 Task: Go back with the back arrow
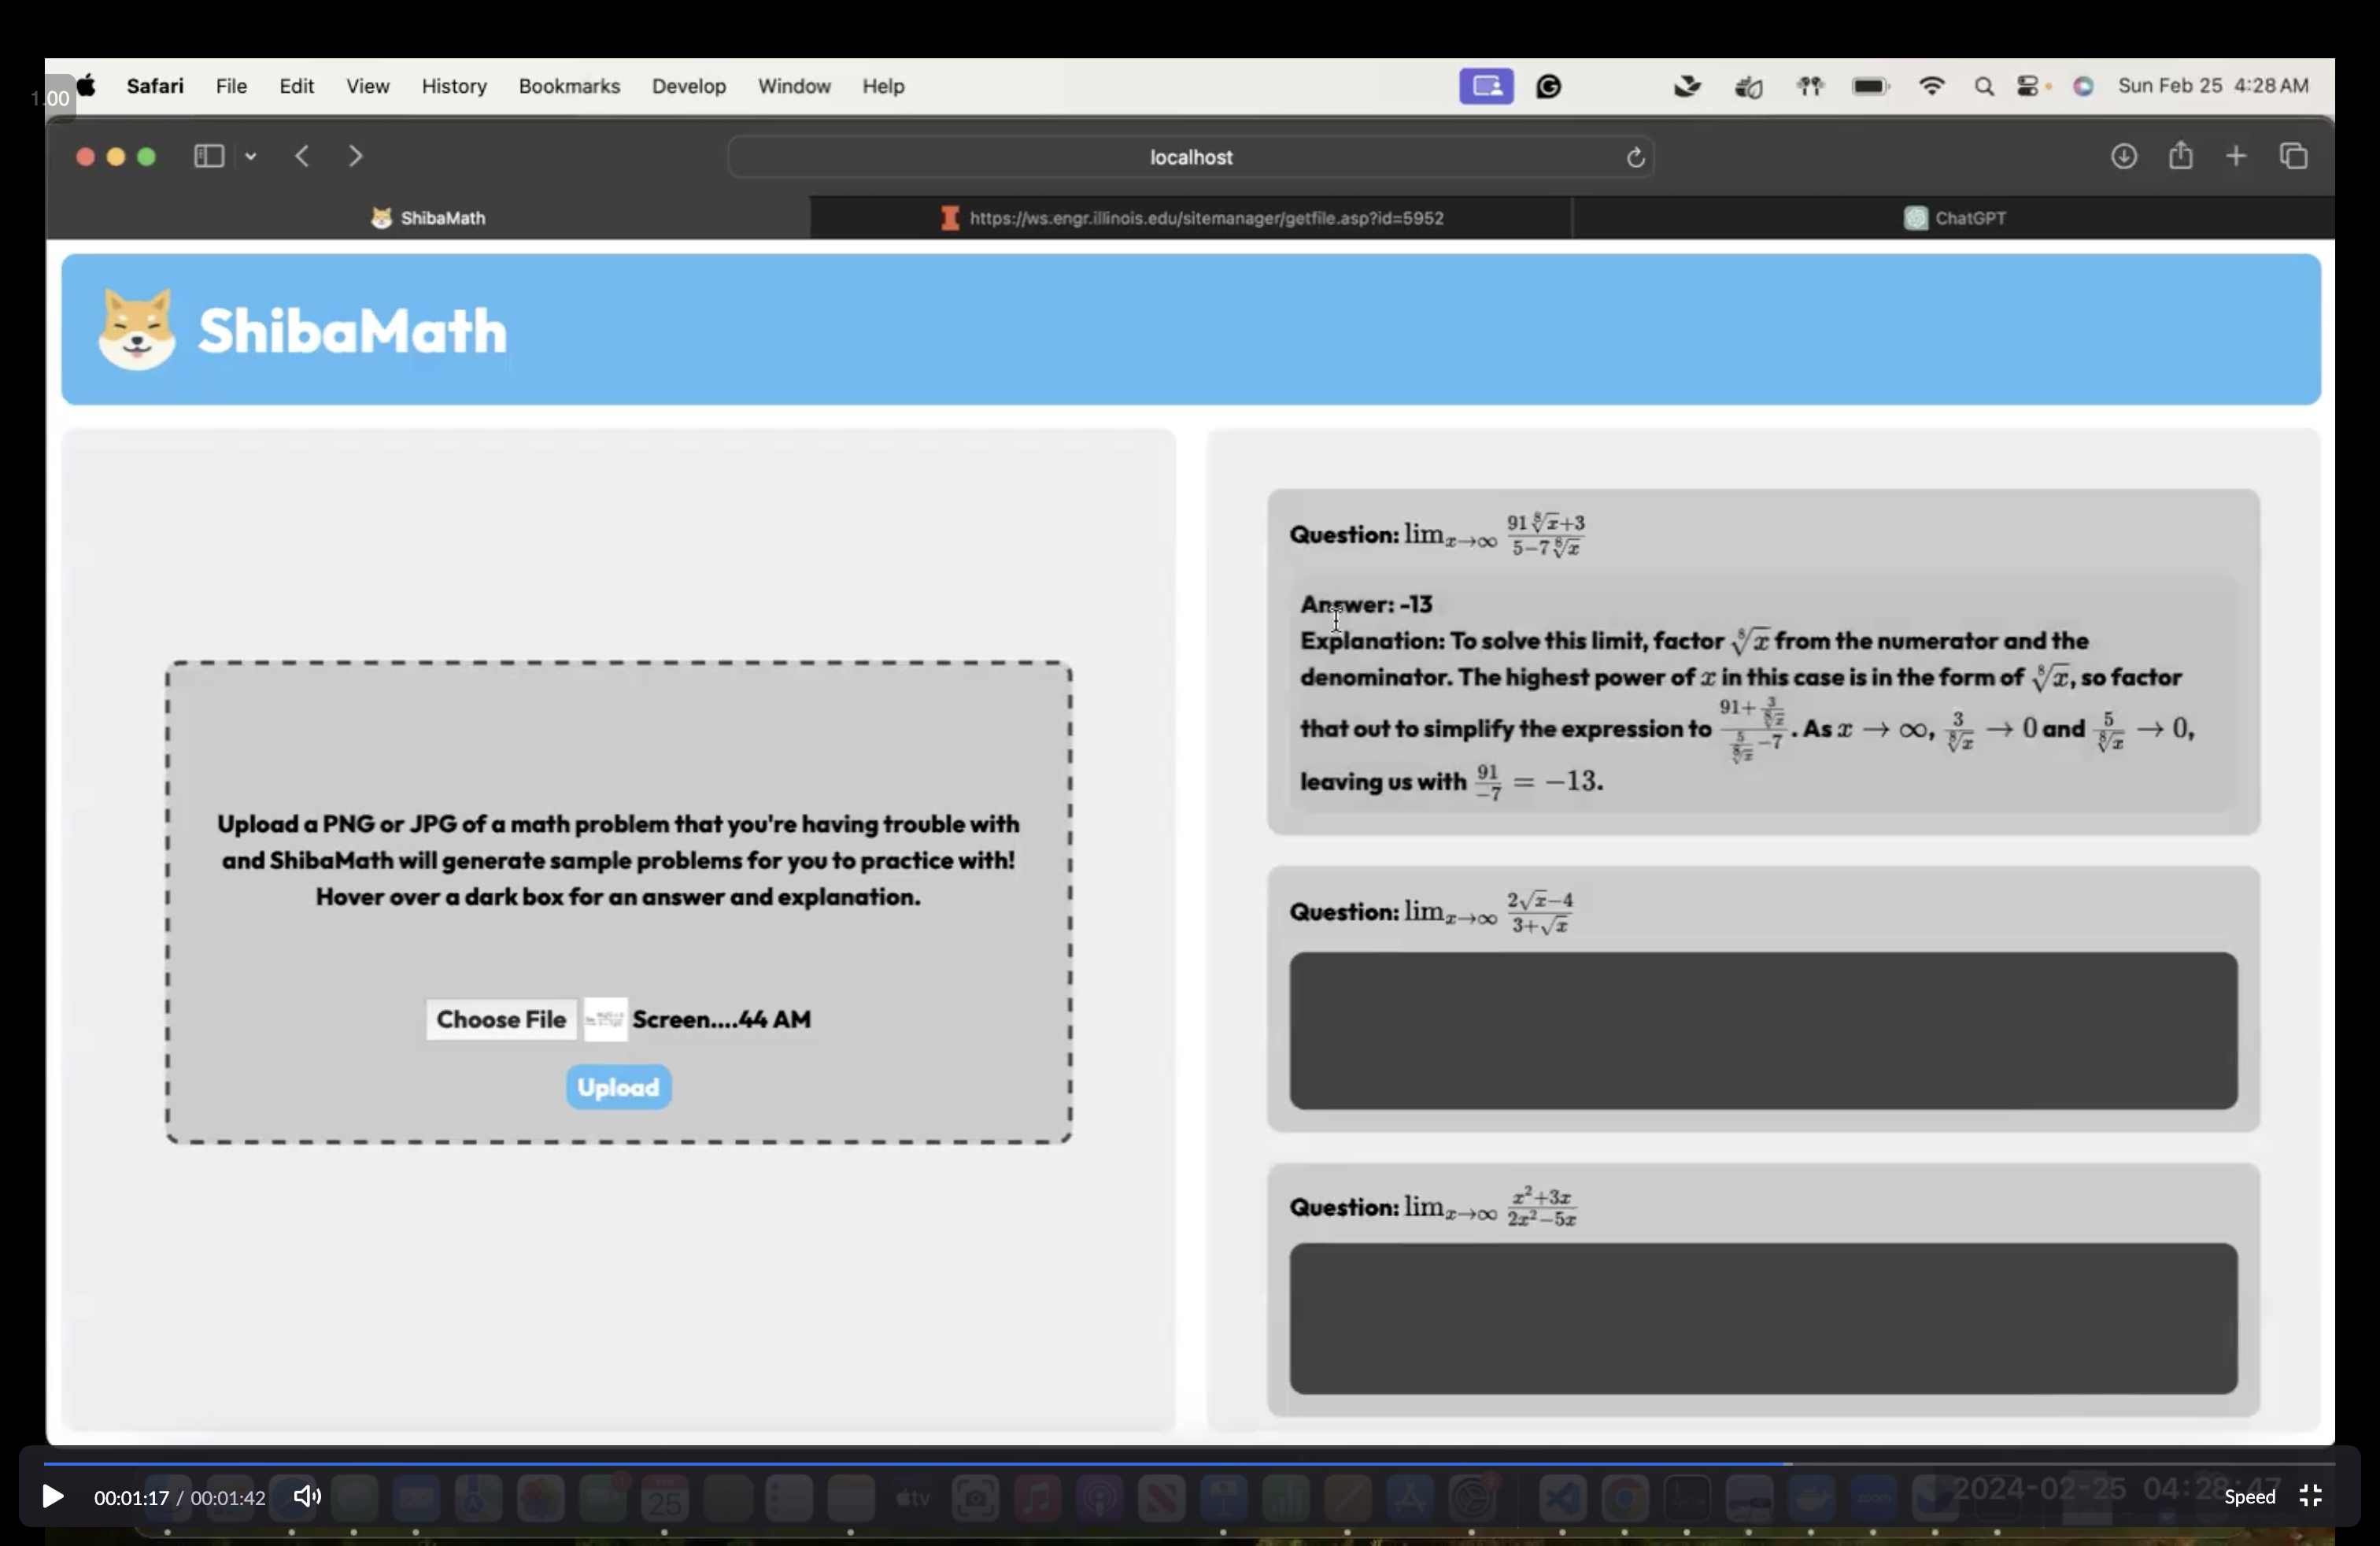[x=302, y=156]
